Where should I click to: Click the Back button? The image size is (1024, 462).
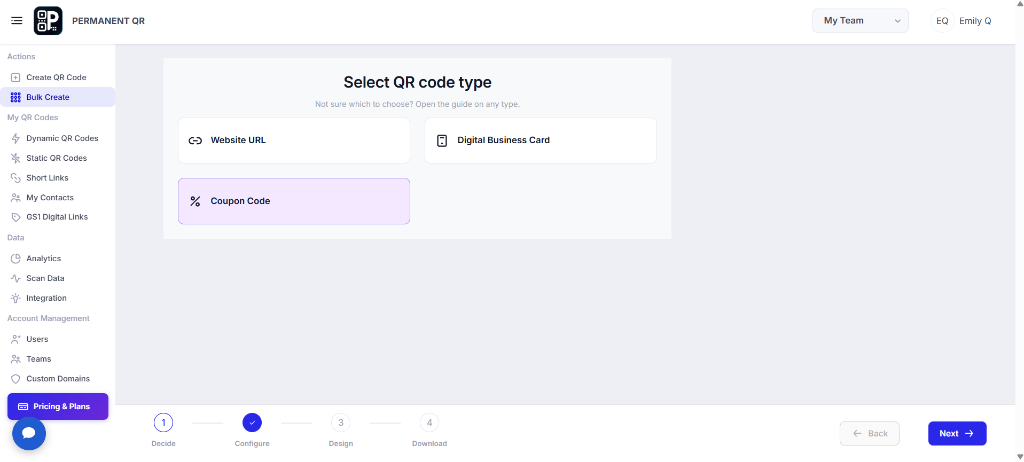click(x=869, y=433)
